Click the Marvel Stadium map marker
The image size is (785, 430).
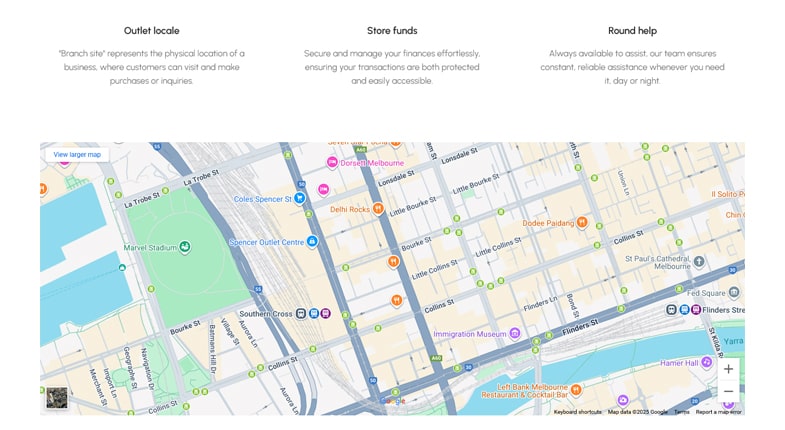tap(184, 247)
